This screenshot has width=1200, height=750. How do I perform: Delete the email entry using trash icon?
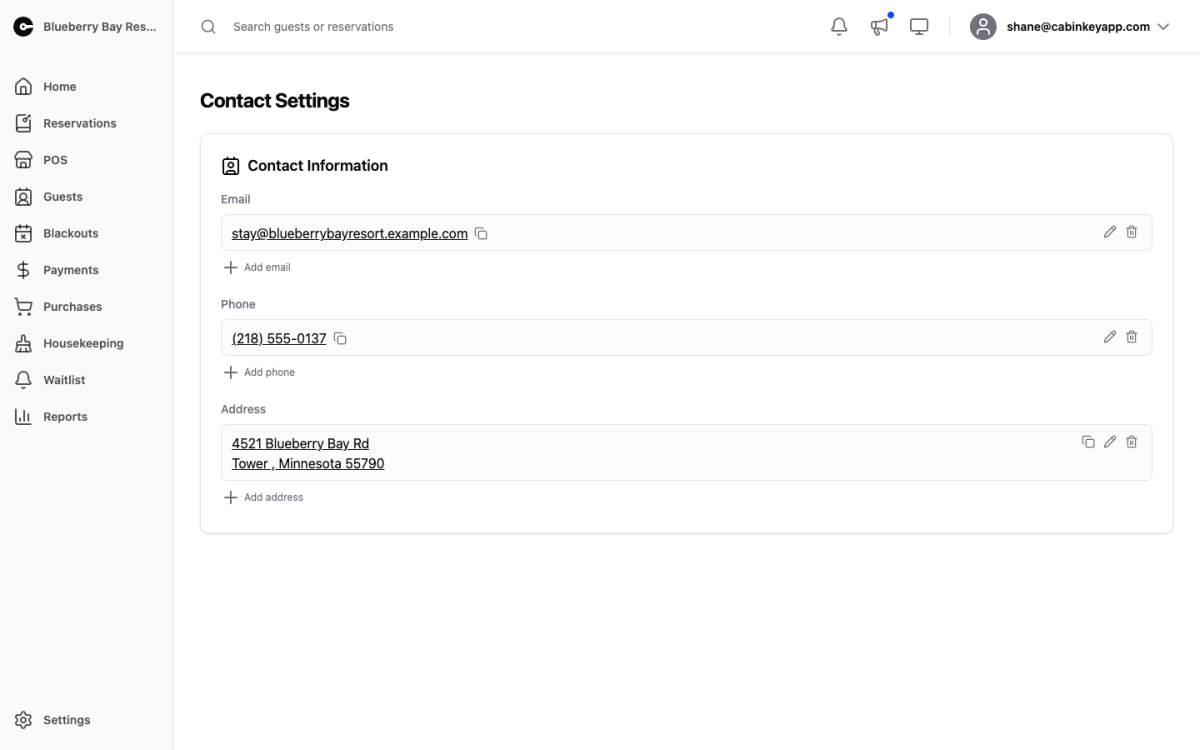tap(1132, 232)
